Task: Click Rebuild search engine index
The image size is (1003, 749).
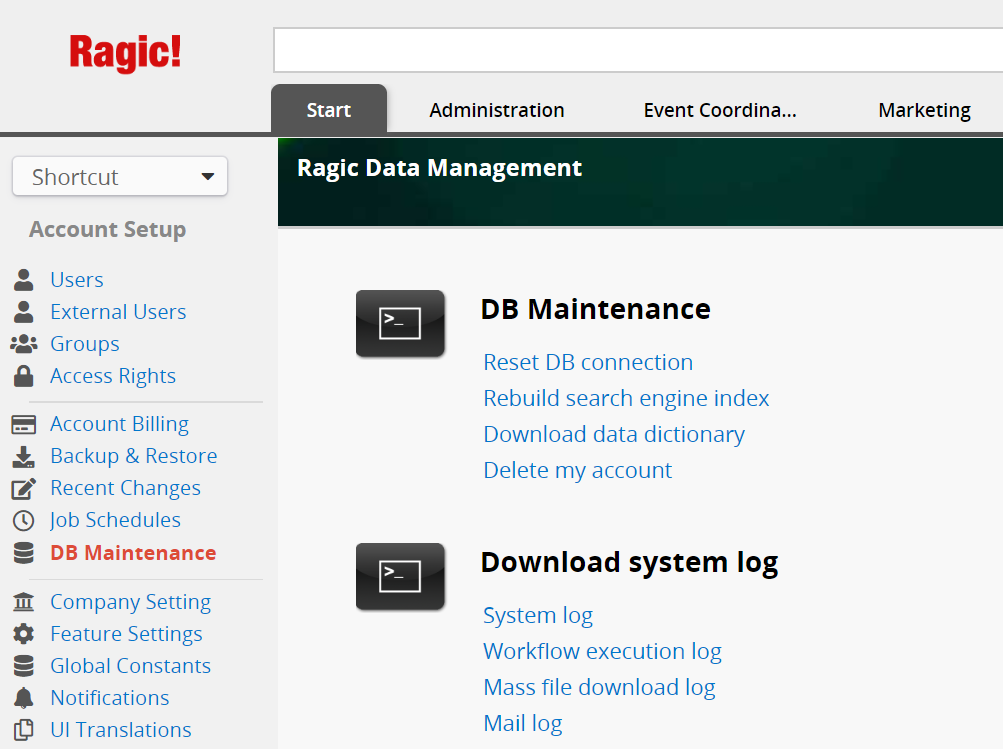Action: pyautogui.click(x=626, y=398)
